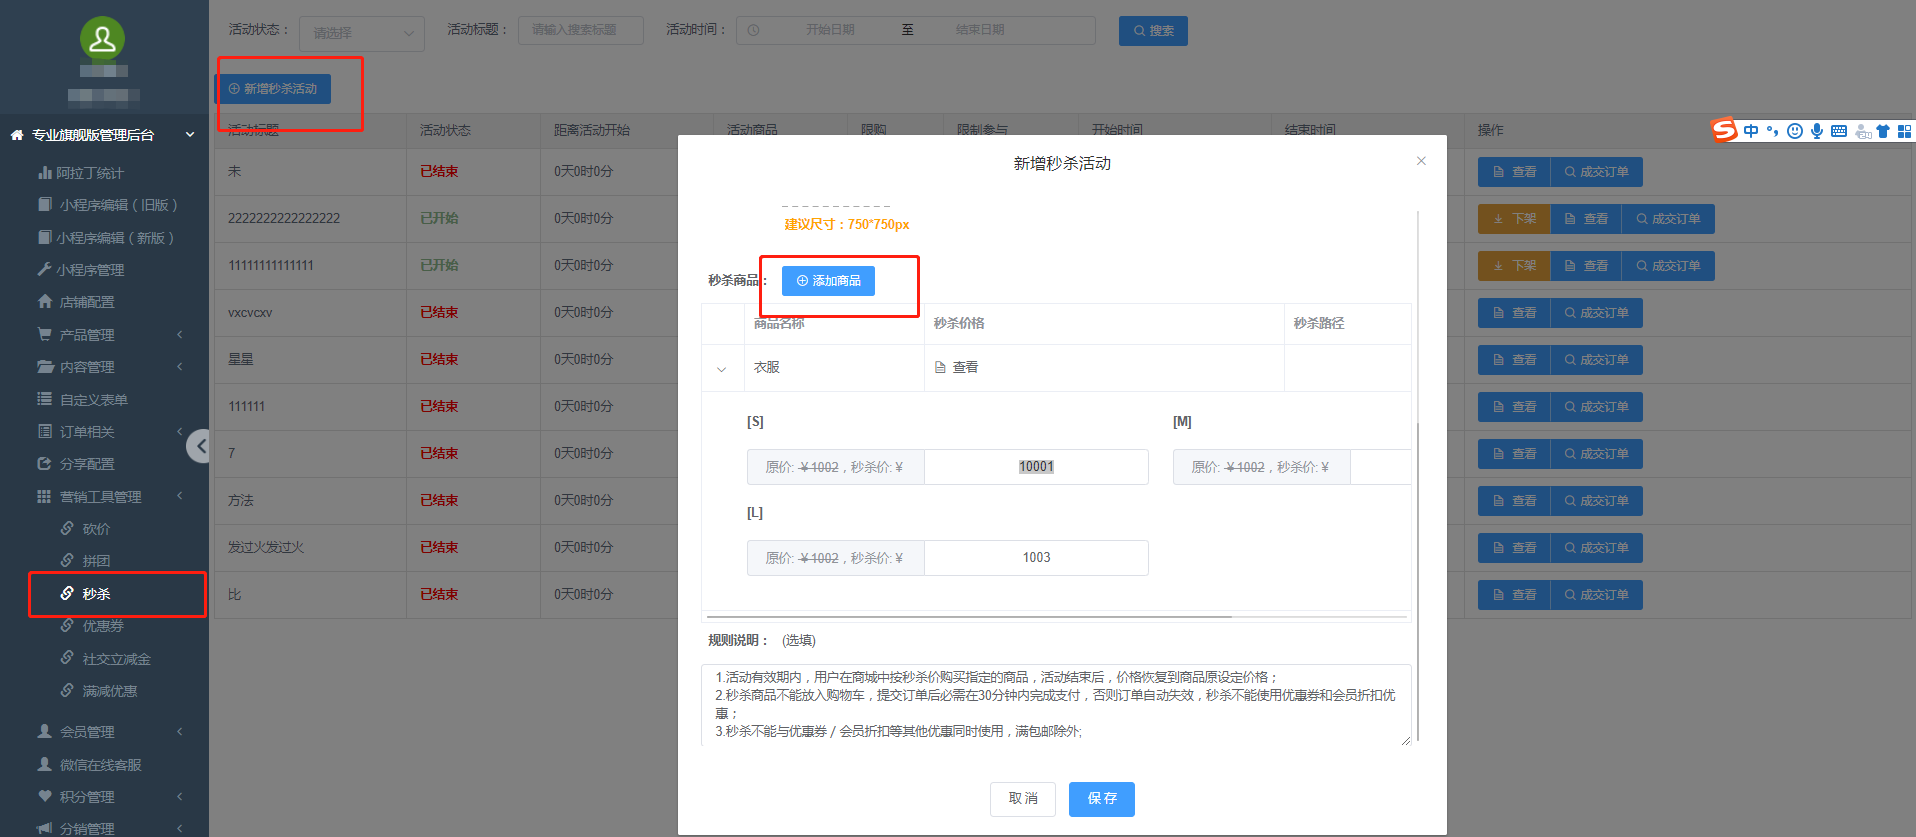1916x837 pixels.
Task: Click the Sogou input method logo icon
Action: [1724, 131]
